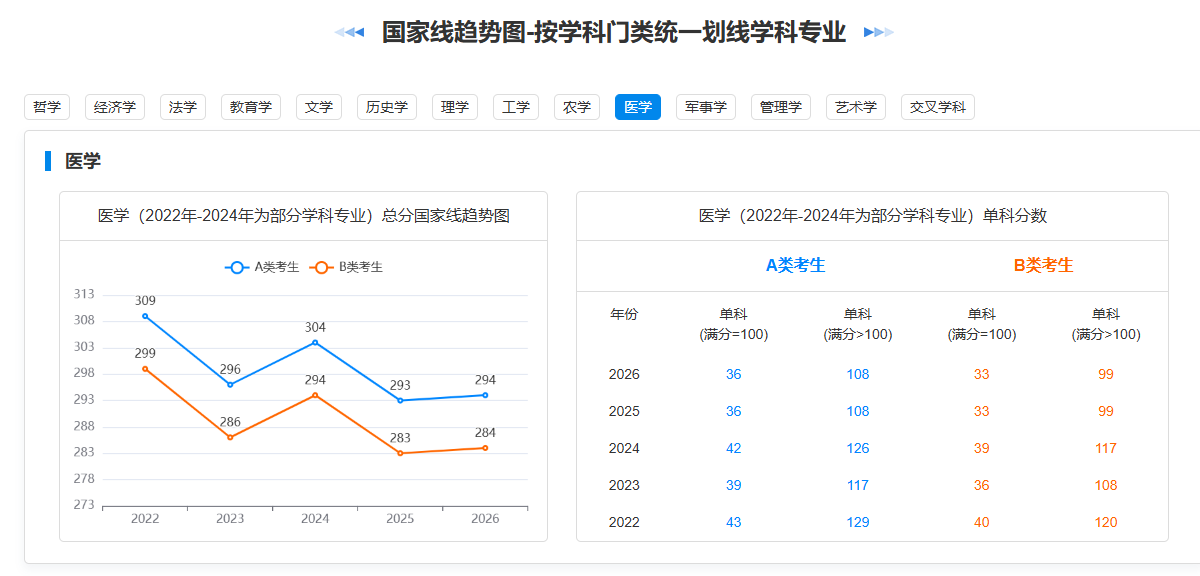
Task: Click the B类 value 36 in 2023 row
Action: pos(982,485)
